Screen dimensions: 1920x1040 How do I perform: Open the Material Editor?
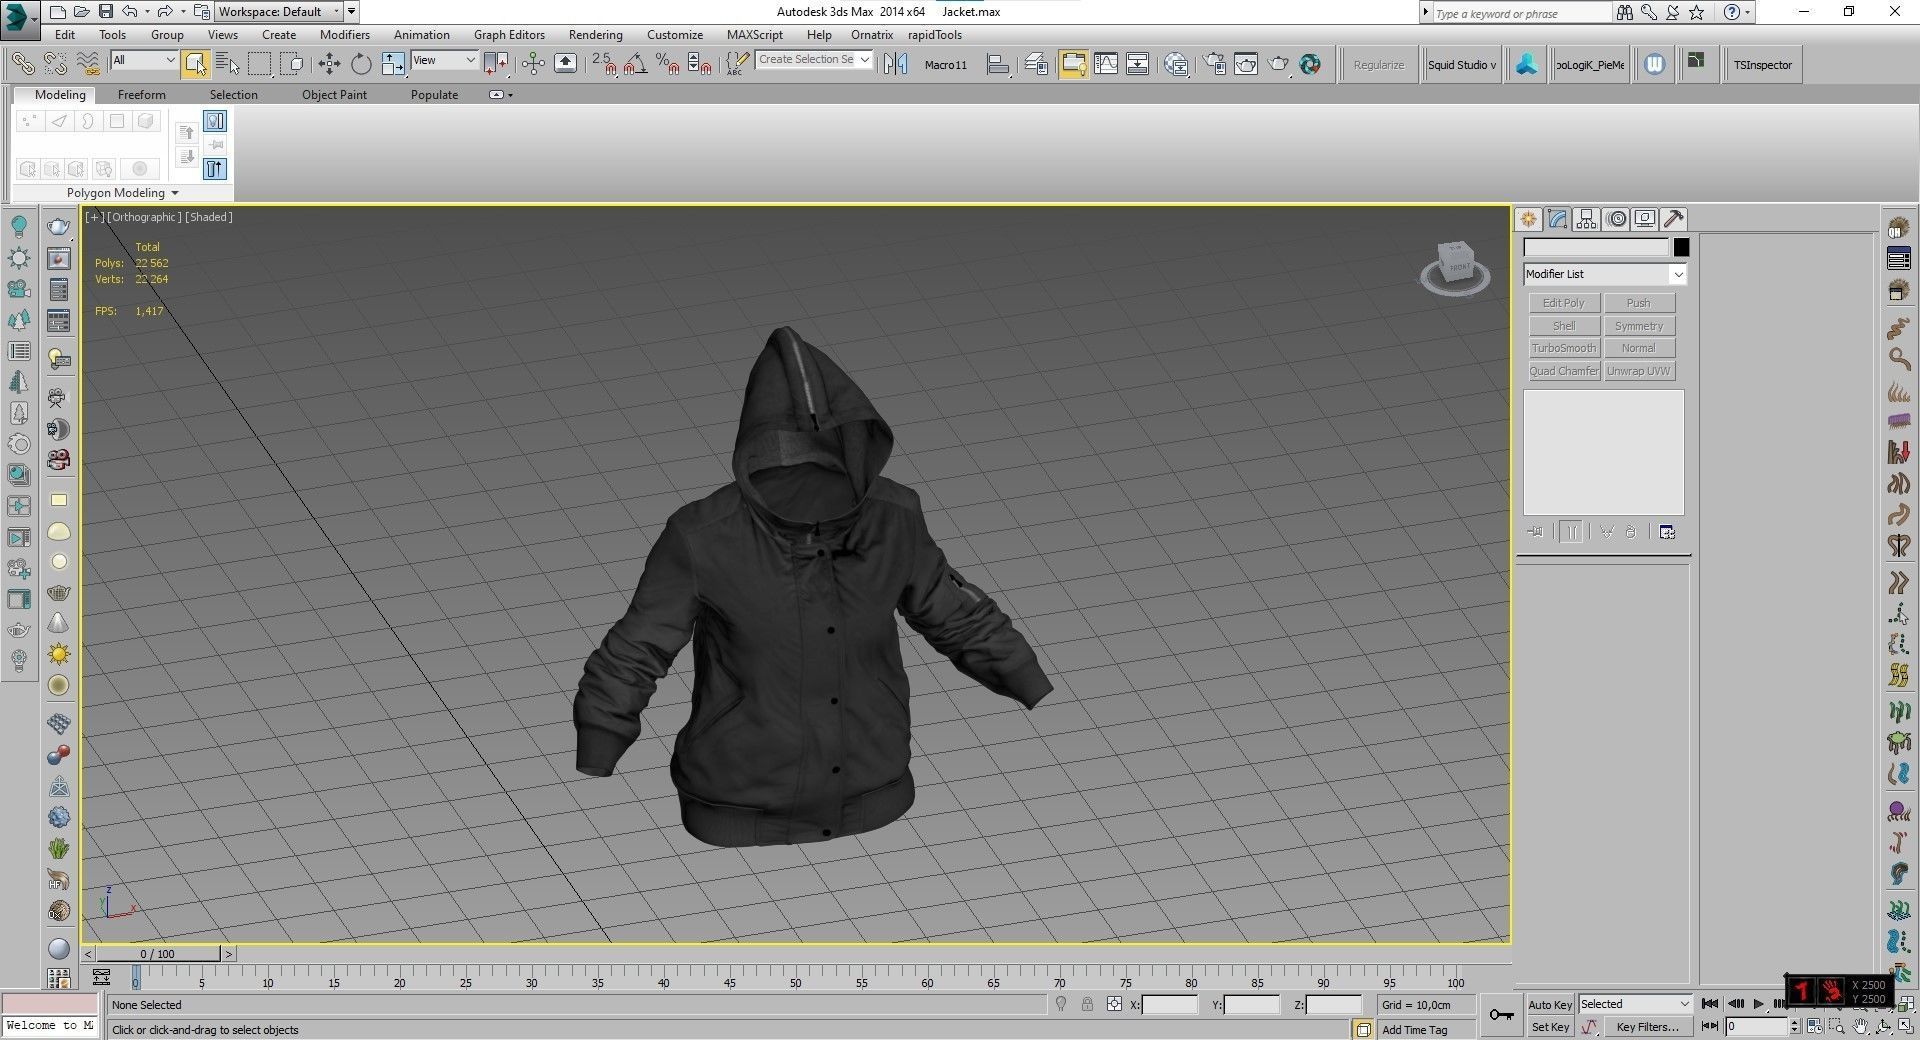click(x=1176, y=64)
